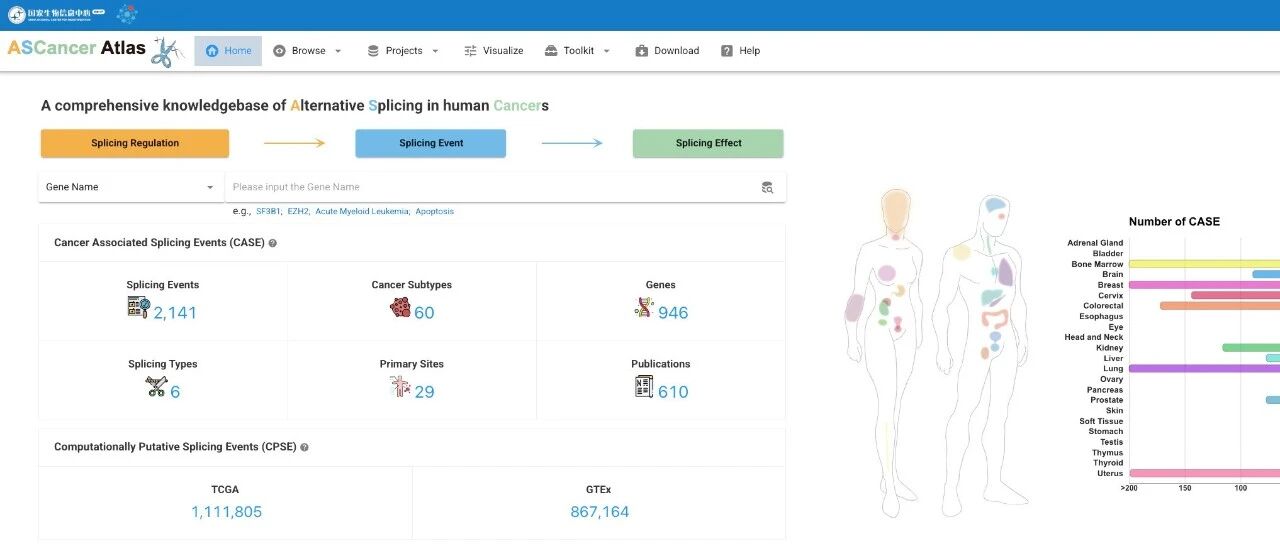Click the 60 cancer subtypes count
Screen dimensions: 1280x544
point(424,313)
